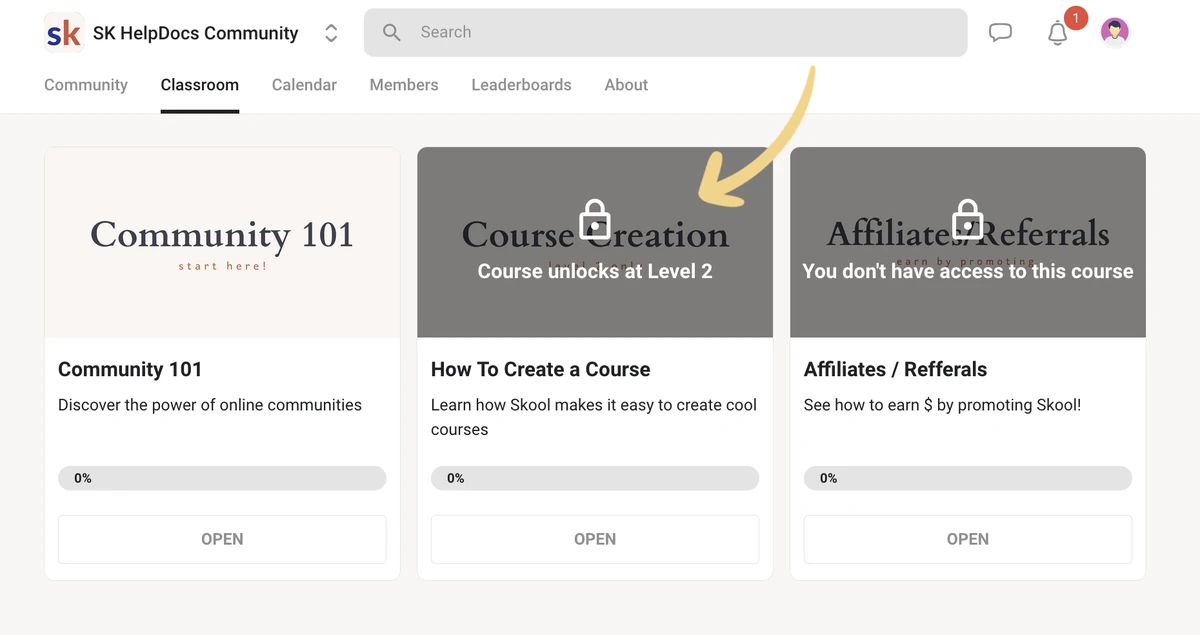Click the SK logo icon
Screen dimensions: 1200x635
coord(64,33)
